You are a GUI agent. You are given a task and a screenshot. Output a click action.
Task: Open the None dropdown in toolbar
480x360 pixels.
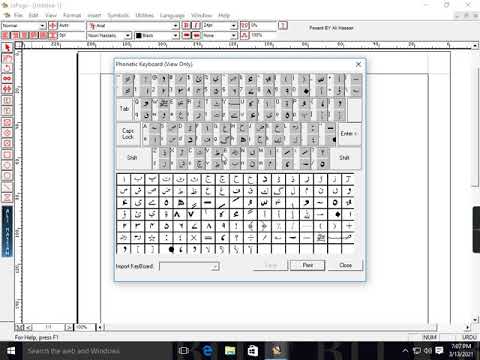[x=234, y=35]
